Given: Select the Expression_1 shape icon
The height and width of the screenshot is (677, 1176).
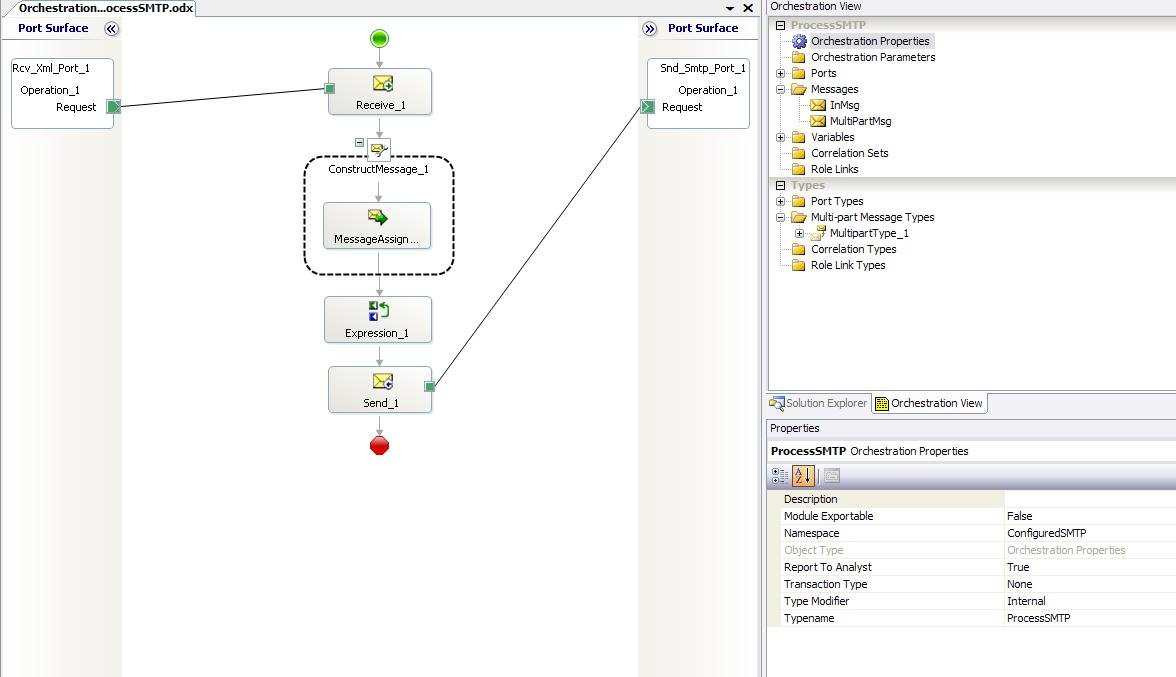Looking at the screenshot, I should click(x=379, y=310).
